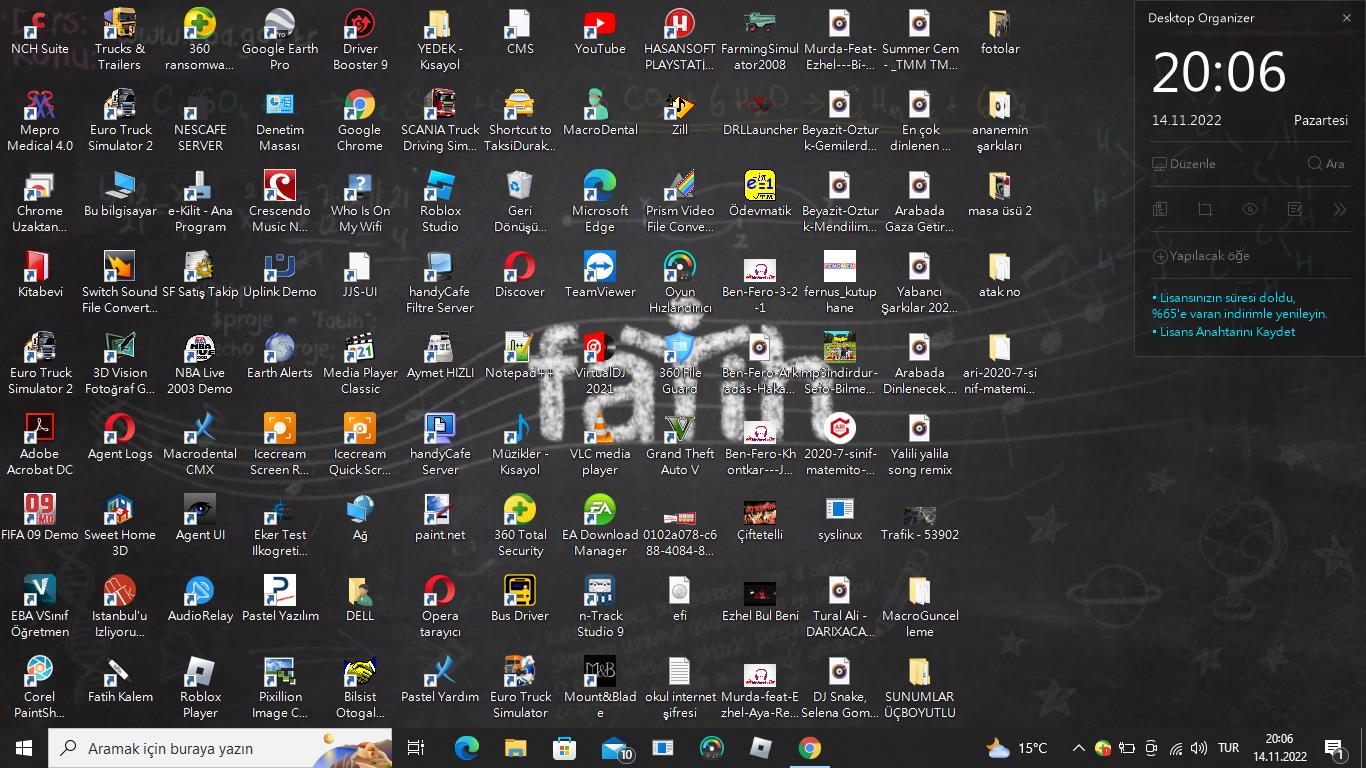Click Ara search in the Desktop Organizer

click(1326, 164)
